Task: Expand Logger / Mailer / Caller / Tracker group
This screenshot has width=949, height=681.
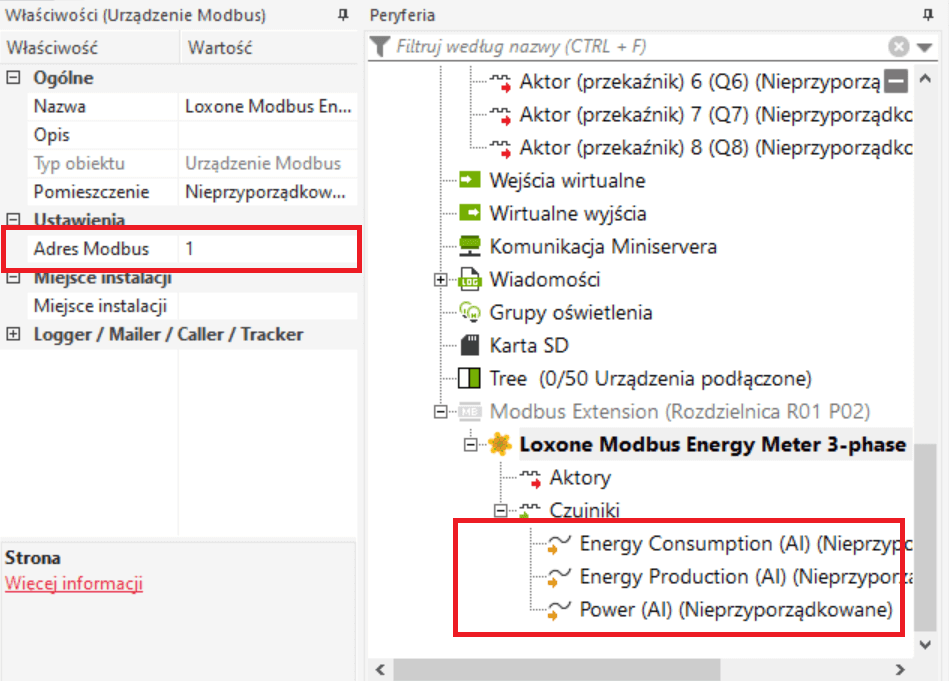Action: (x=13, y=334)
